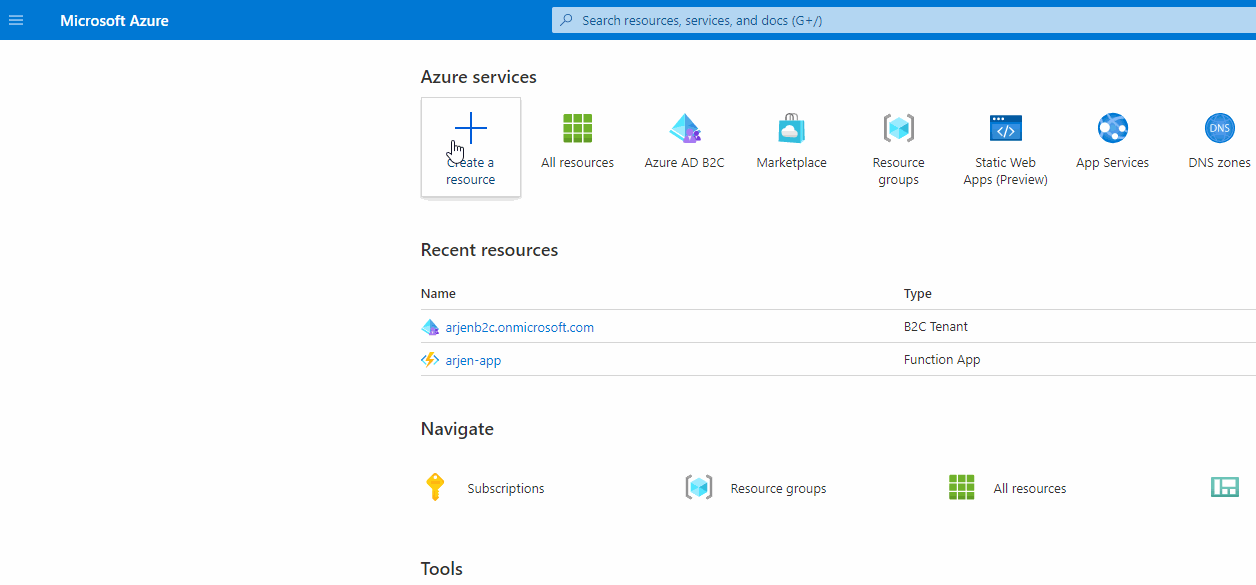Open Azure AD B2C service icon
Screen dimensions: 1256x585
coord(685,128)
